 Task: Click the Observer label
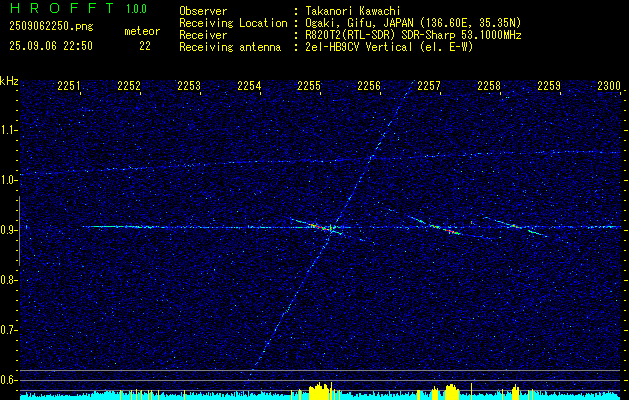tap(203, 11)
